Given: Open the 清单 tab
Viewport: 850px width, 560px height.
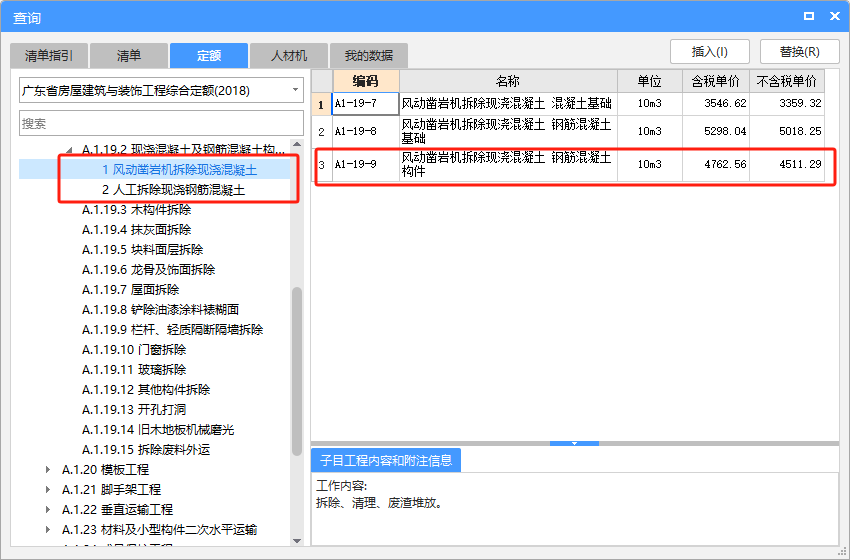Looking at the screenshot, I should [x=129, y=56].
